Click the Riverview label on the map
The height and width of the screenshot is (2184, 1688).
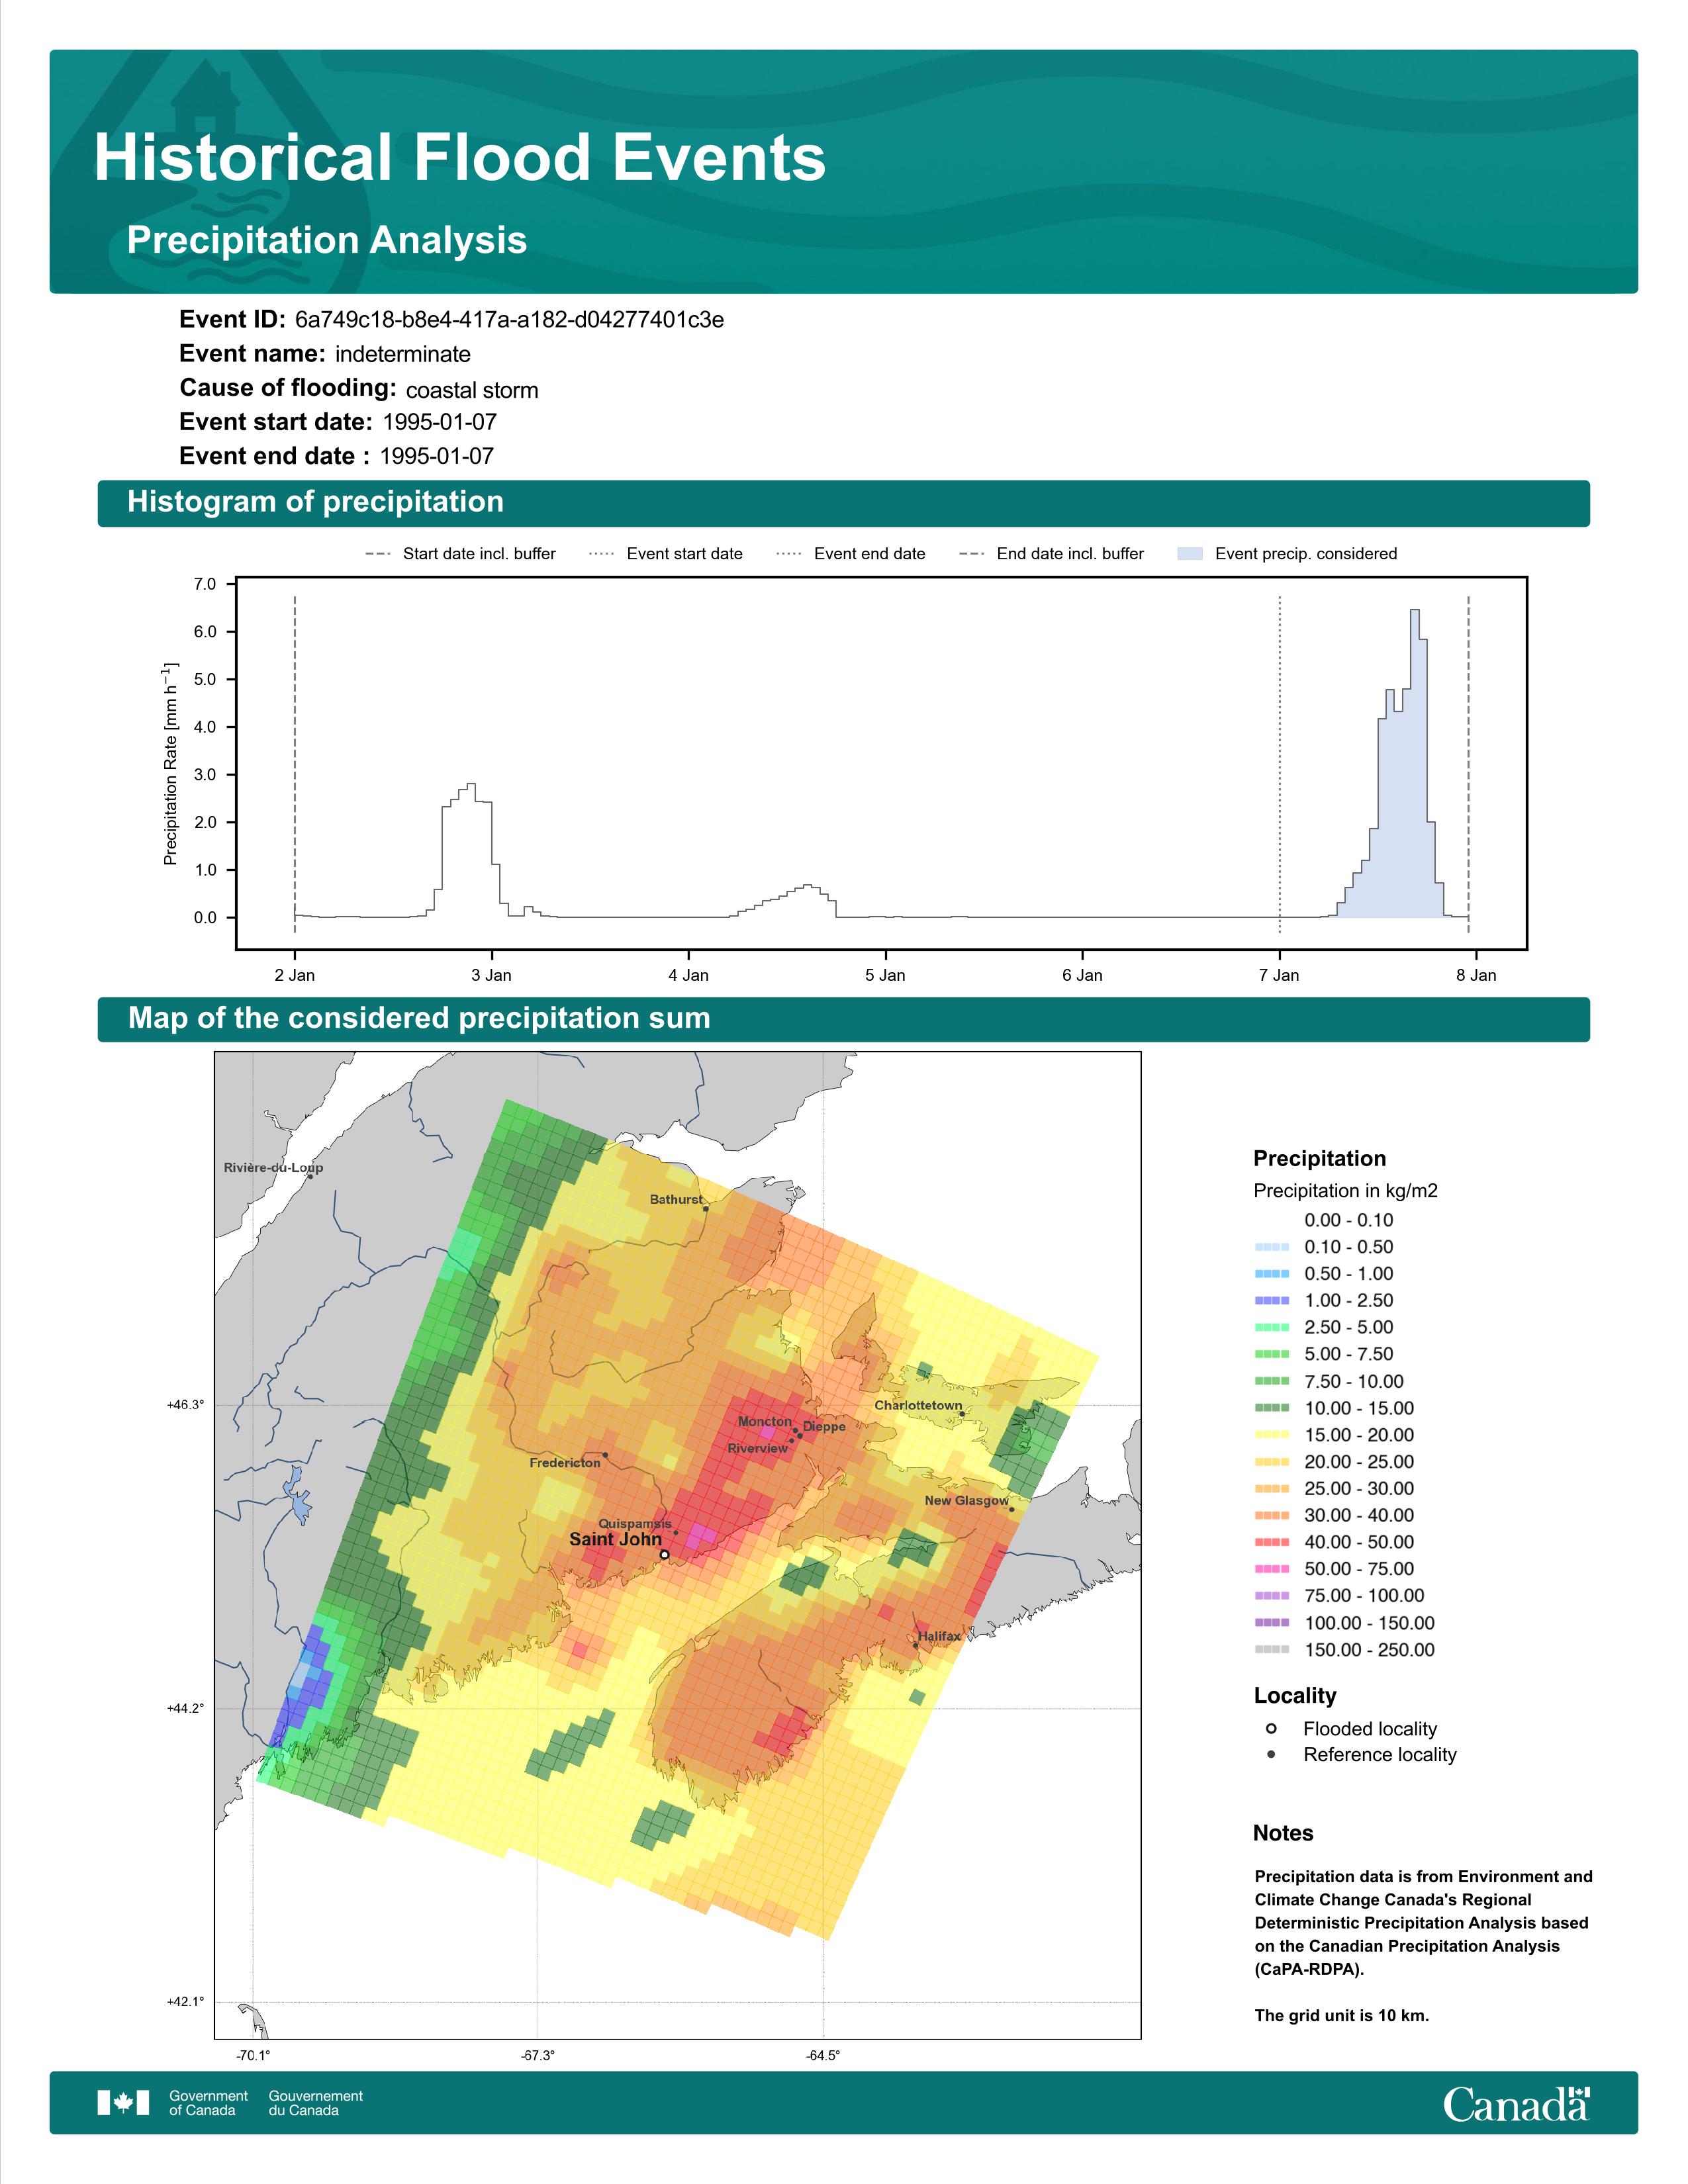757,1448
